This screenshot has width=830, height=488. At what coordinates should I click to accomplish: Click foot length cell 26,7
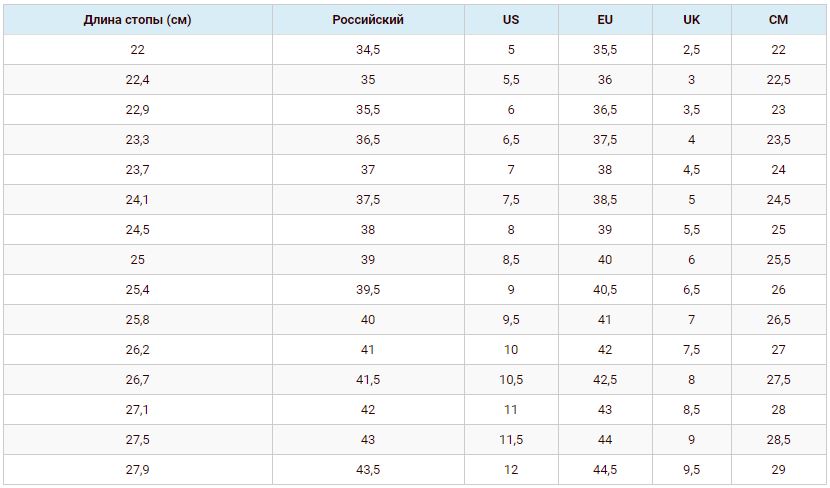click(x=137, y=380)
